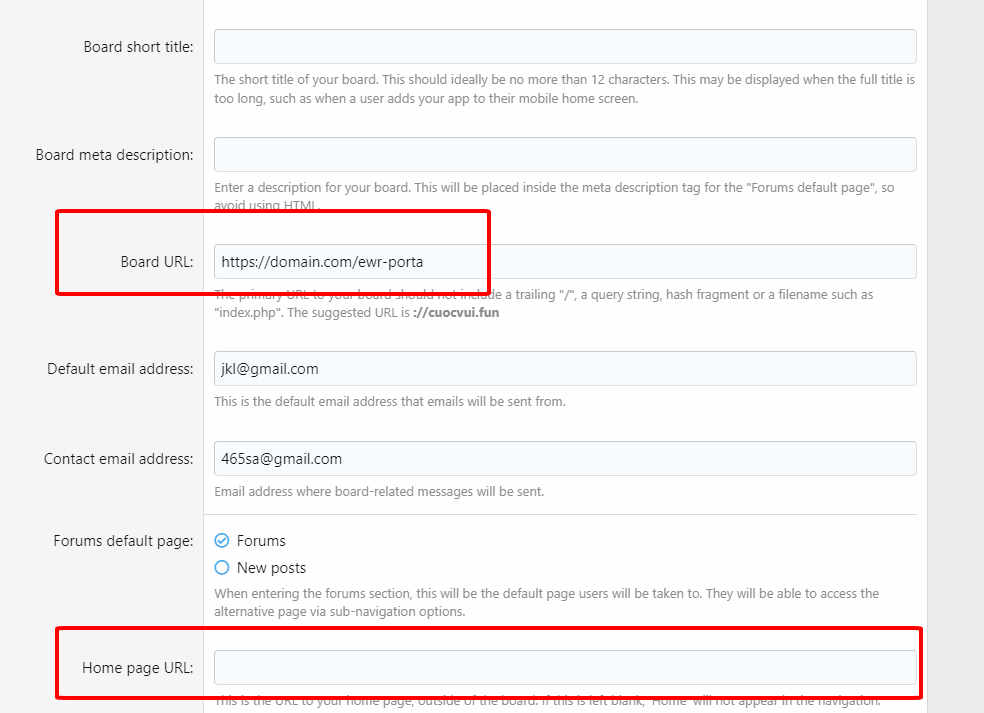Image resolution: width=984 pixels, height=713 pixels.
Task: Edit the Default email address field jkl@gmail.com
Action: point(565,369)
